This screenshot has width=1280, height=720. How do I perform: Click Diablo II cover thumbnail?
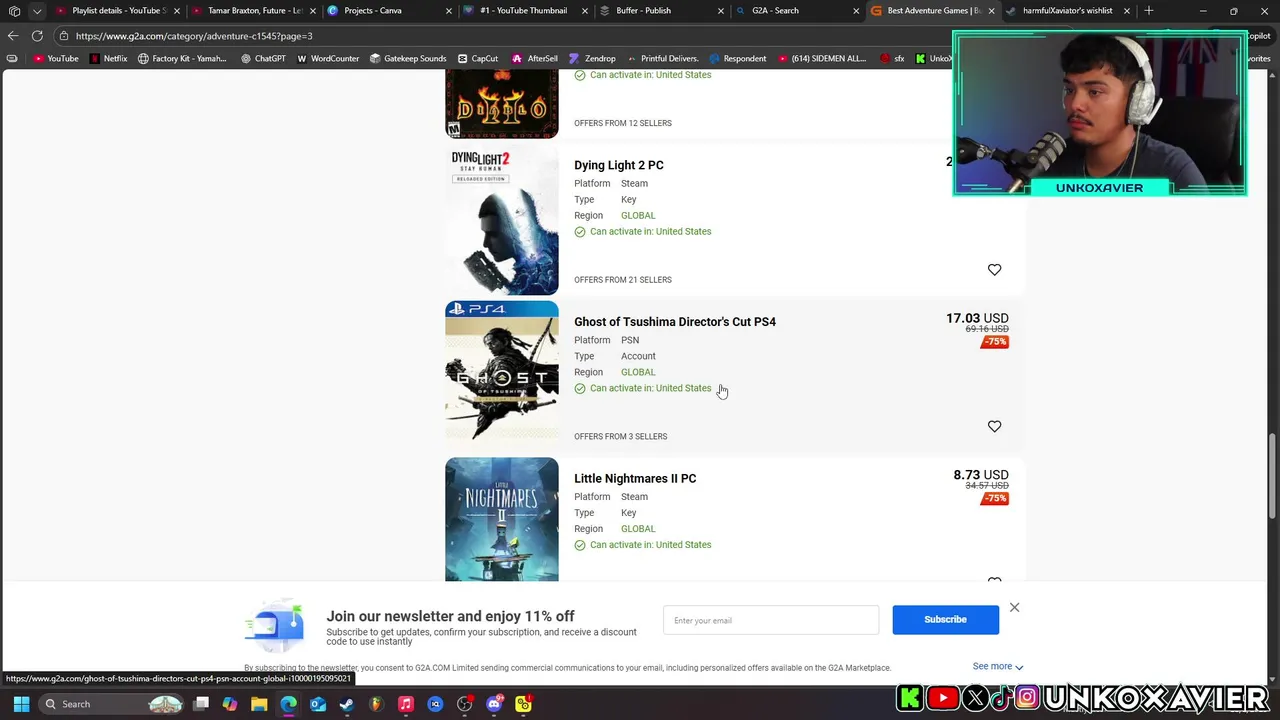tap(502, 104)
